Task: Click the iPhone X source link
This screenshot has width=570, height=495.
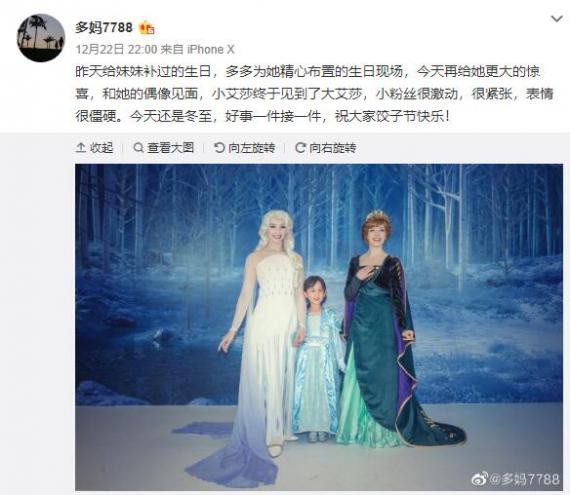Action: point(211,49)
